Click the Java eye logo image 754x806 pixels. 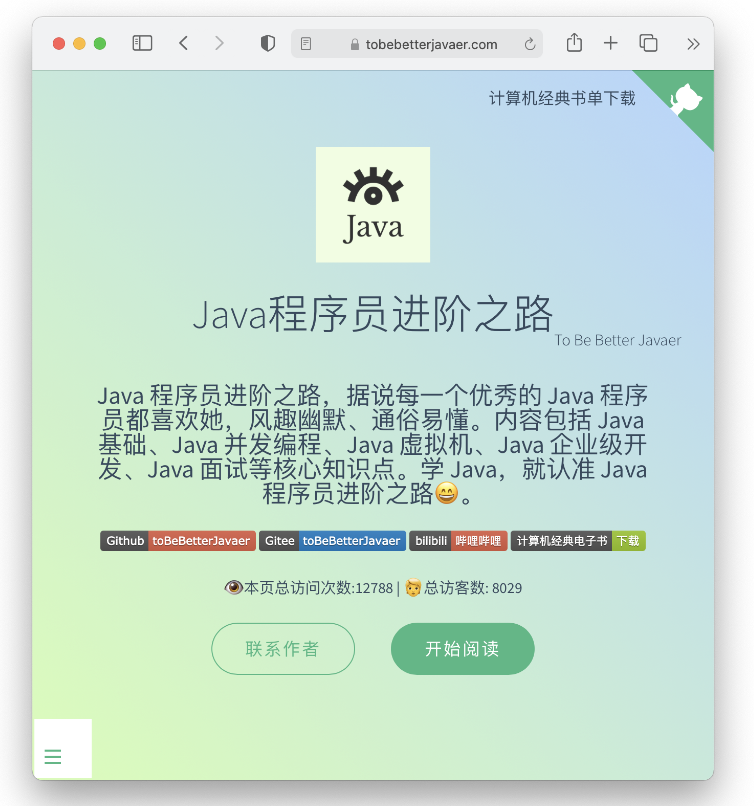coord(373,205)
